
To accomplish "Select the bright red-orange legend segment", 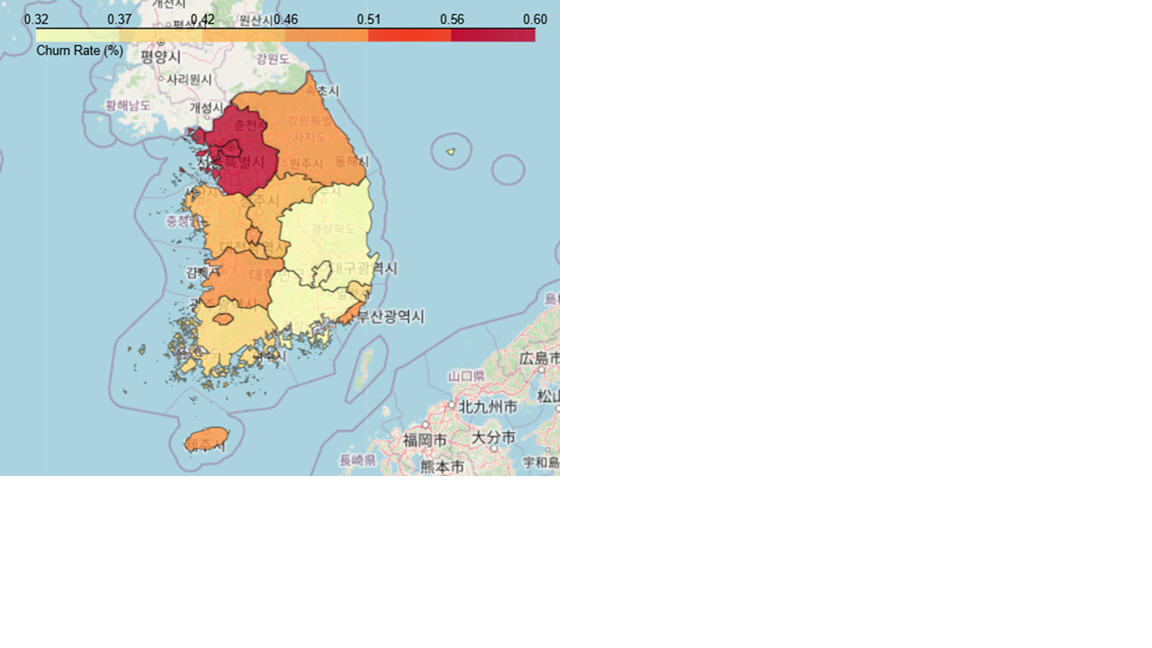I will [x=409, y=35].
